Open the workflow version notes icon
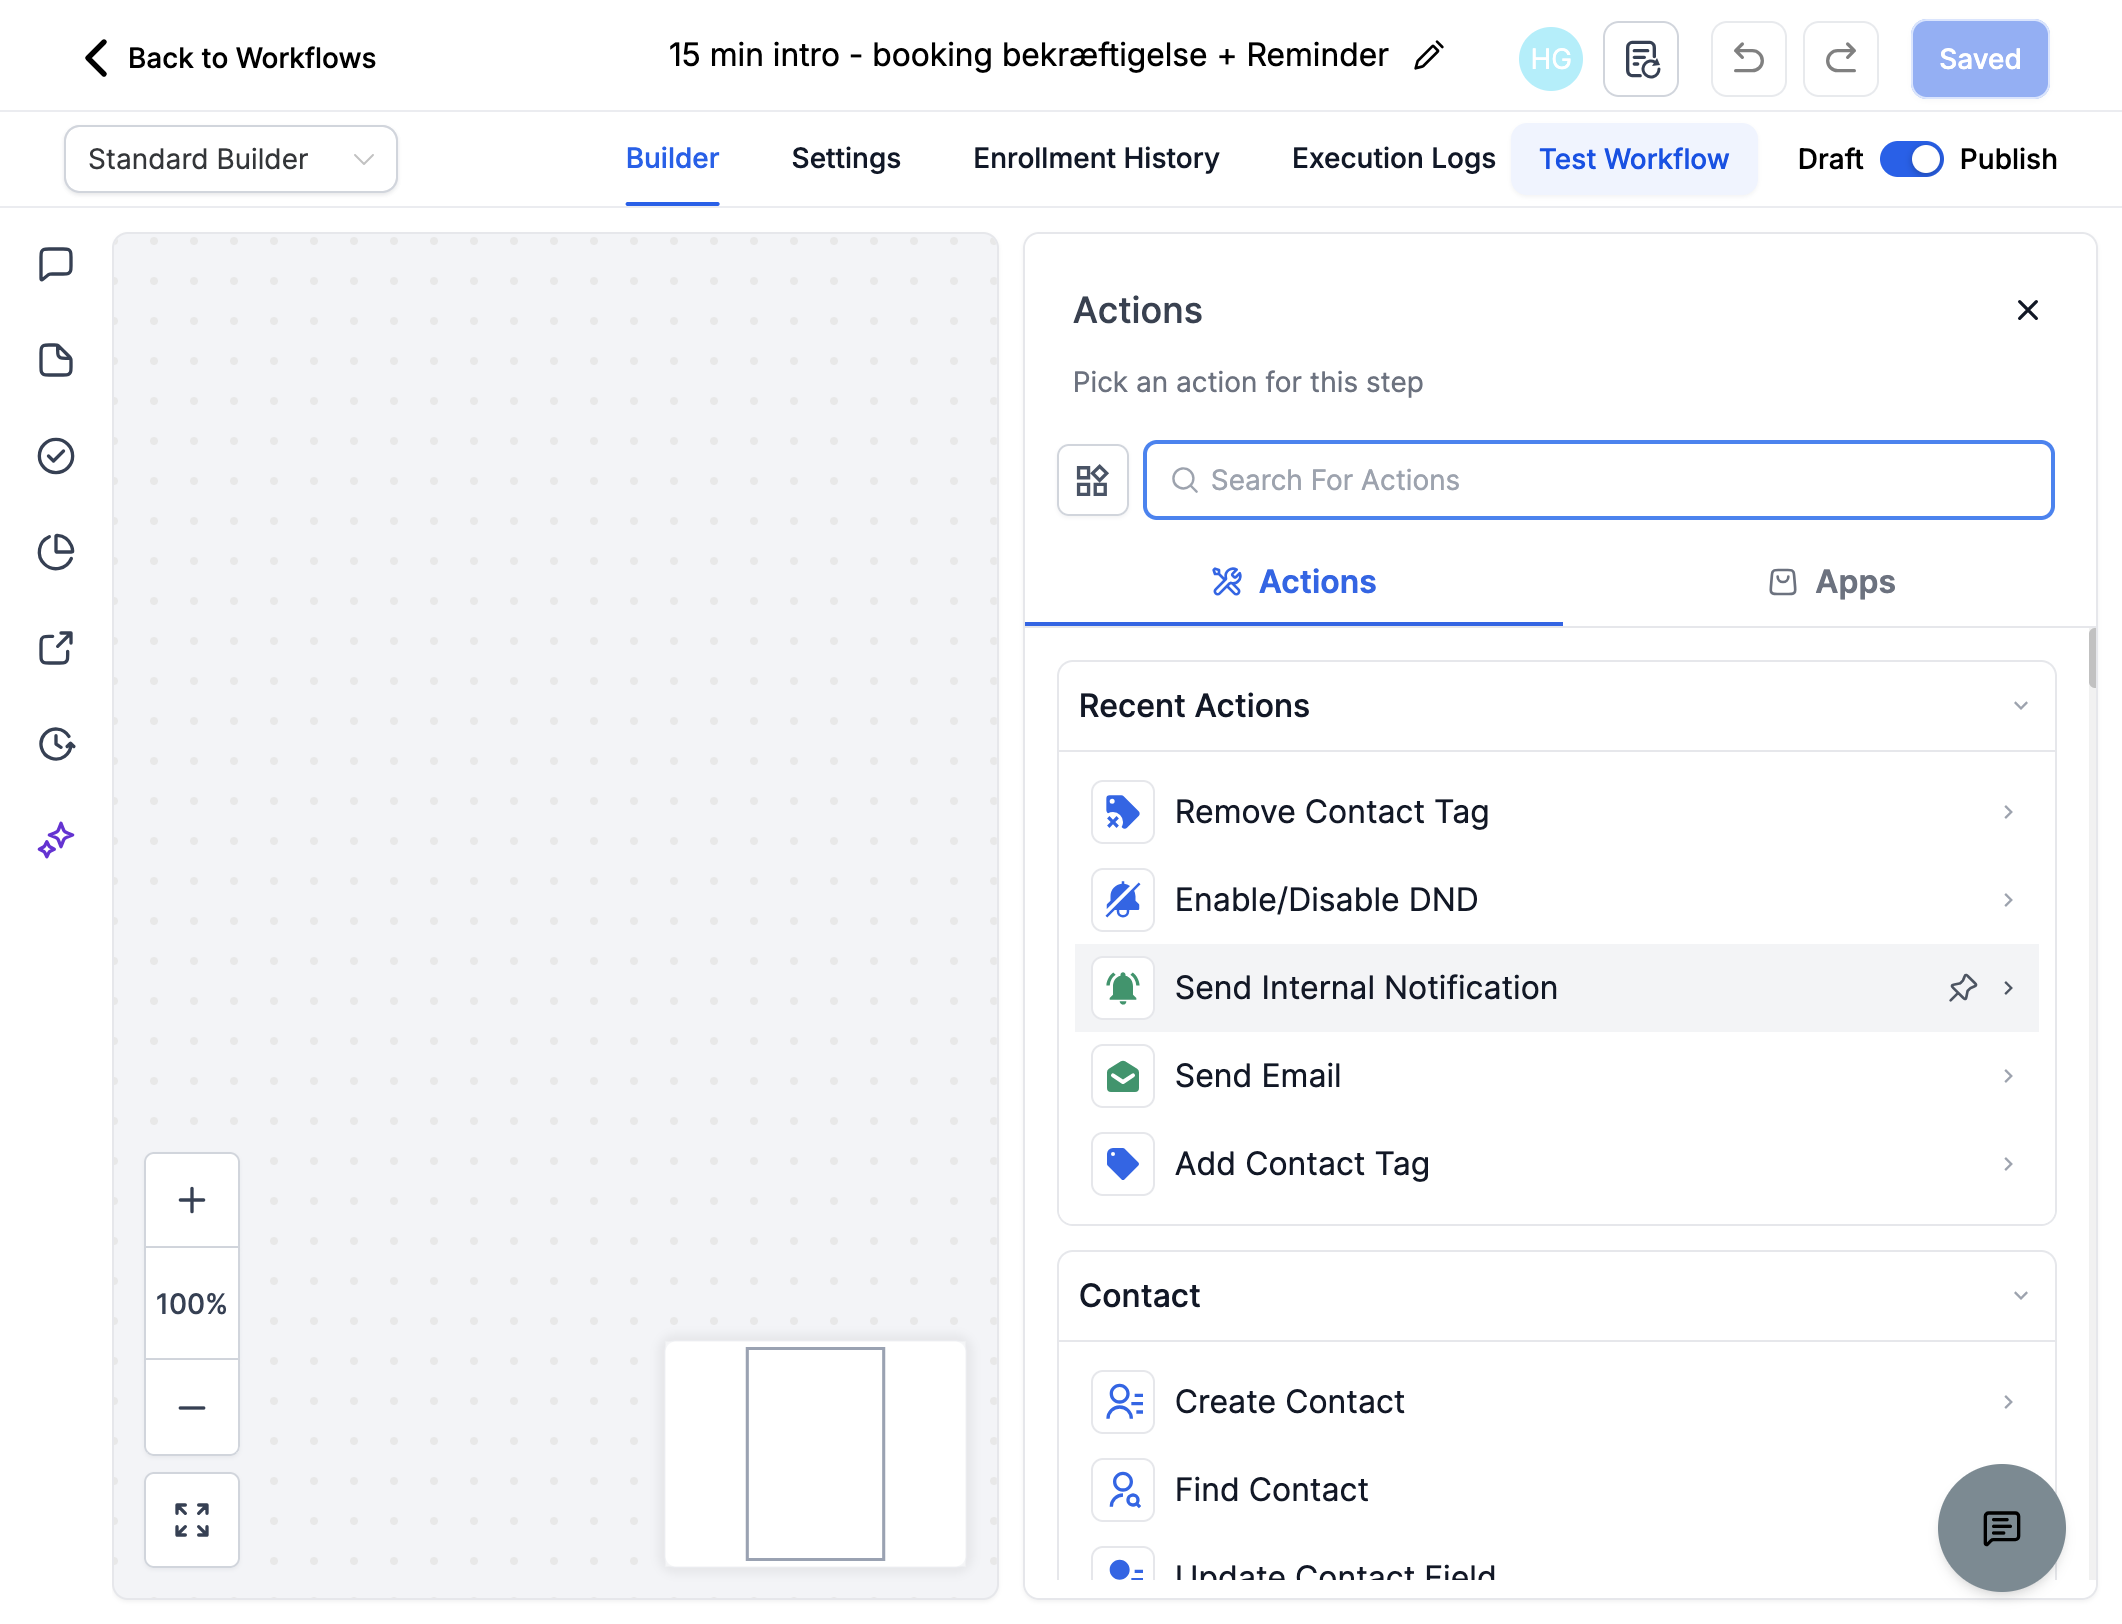Image resolution: width=2122 pixels, height=1624 pixels. tap(1641, 59)
